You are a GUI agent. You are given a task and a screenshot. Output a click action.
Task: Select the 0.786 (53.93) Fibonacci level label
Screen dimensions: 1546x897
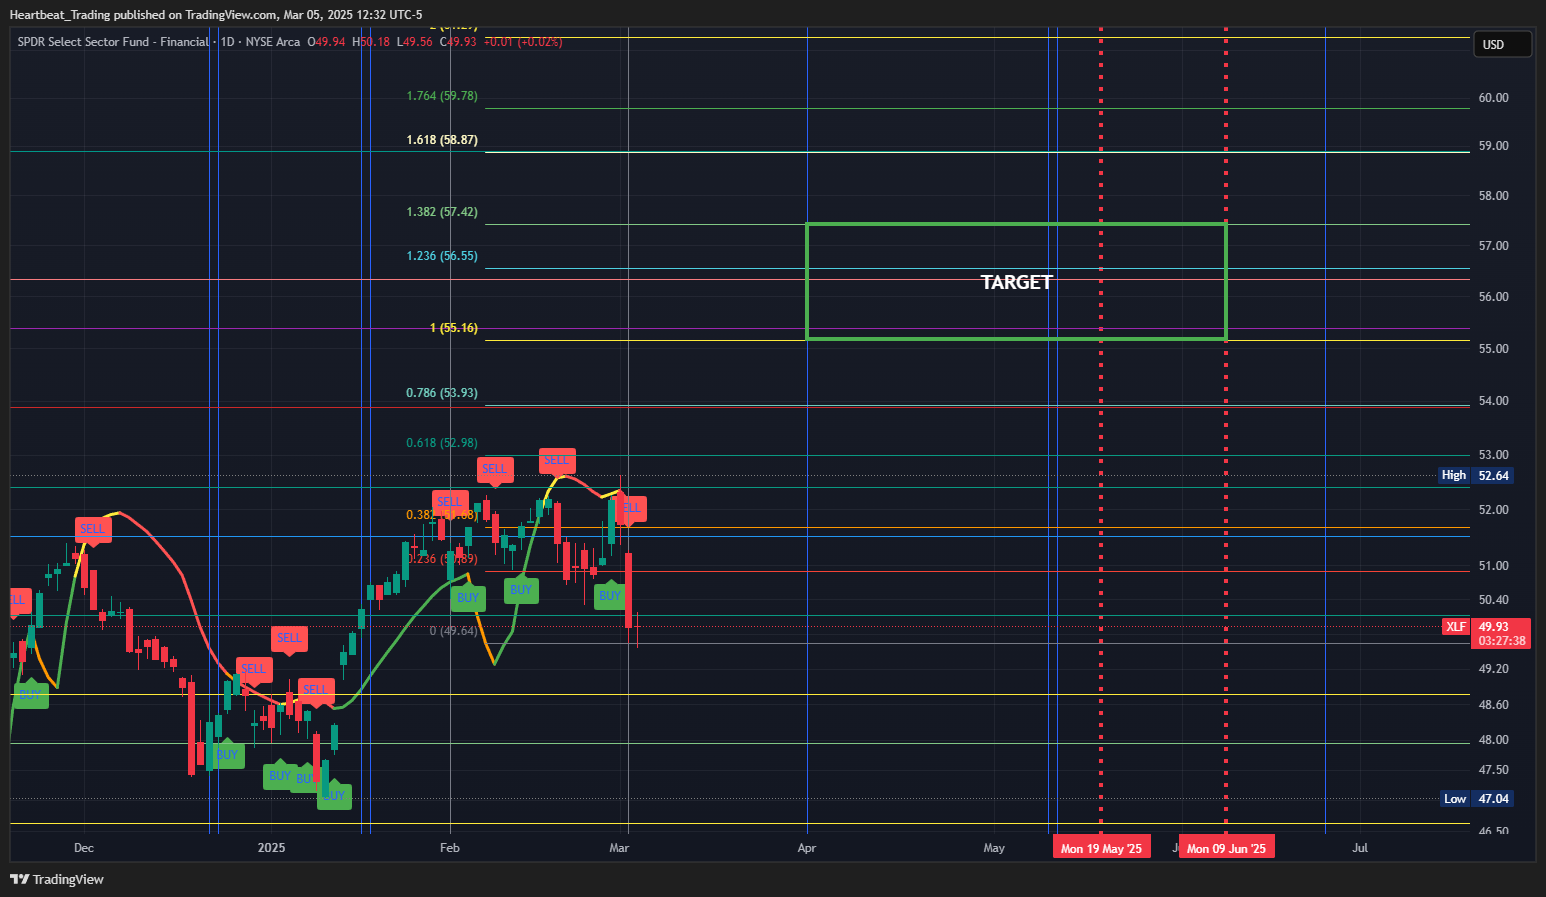coord(442,393)
